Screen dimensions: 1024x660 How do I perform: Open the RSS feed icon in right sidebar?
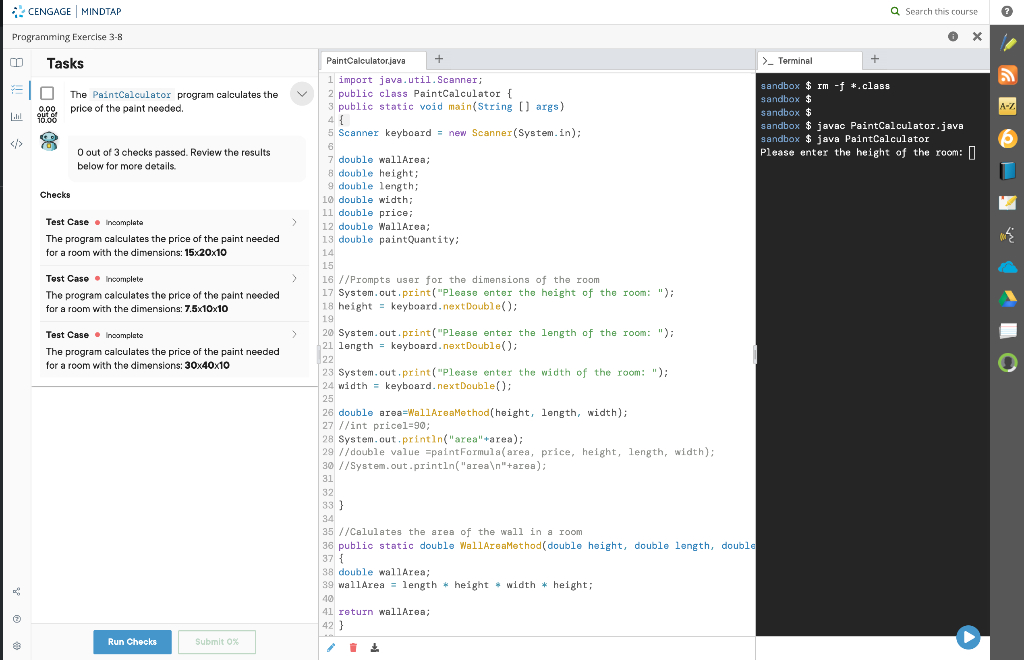coord(1007,76)
